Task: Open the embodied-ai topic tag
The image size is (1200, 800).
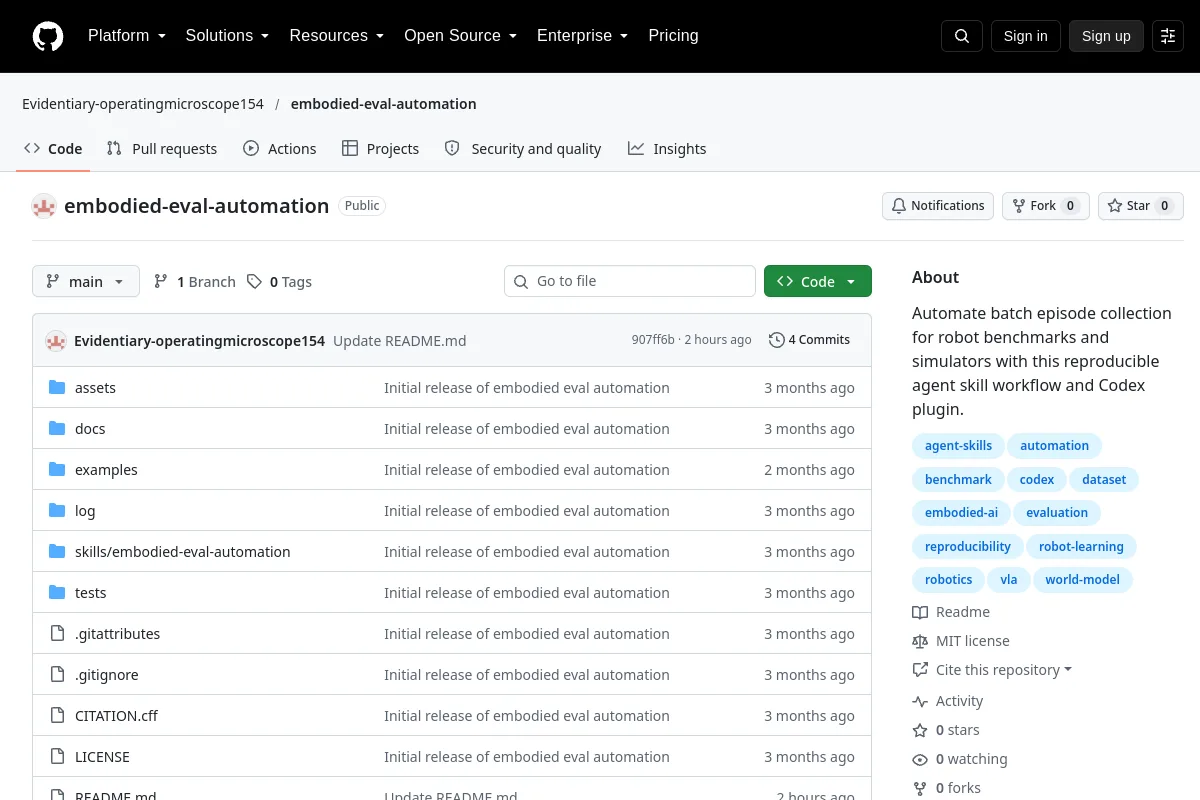Action: [961, 513]
